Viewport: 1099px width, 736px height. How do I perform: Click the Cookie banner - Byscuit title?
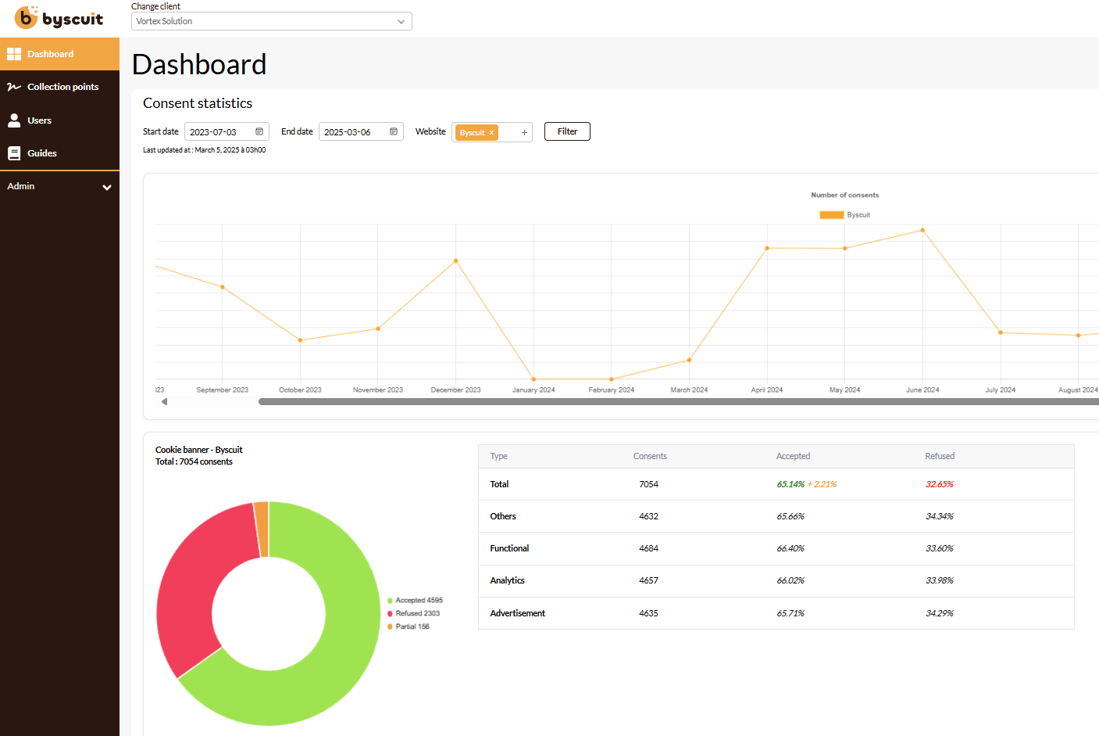198,449
